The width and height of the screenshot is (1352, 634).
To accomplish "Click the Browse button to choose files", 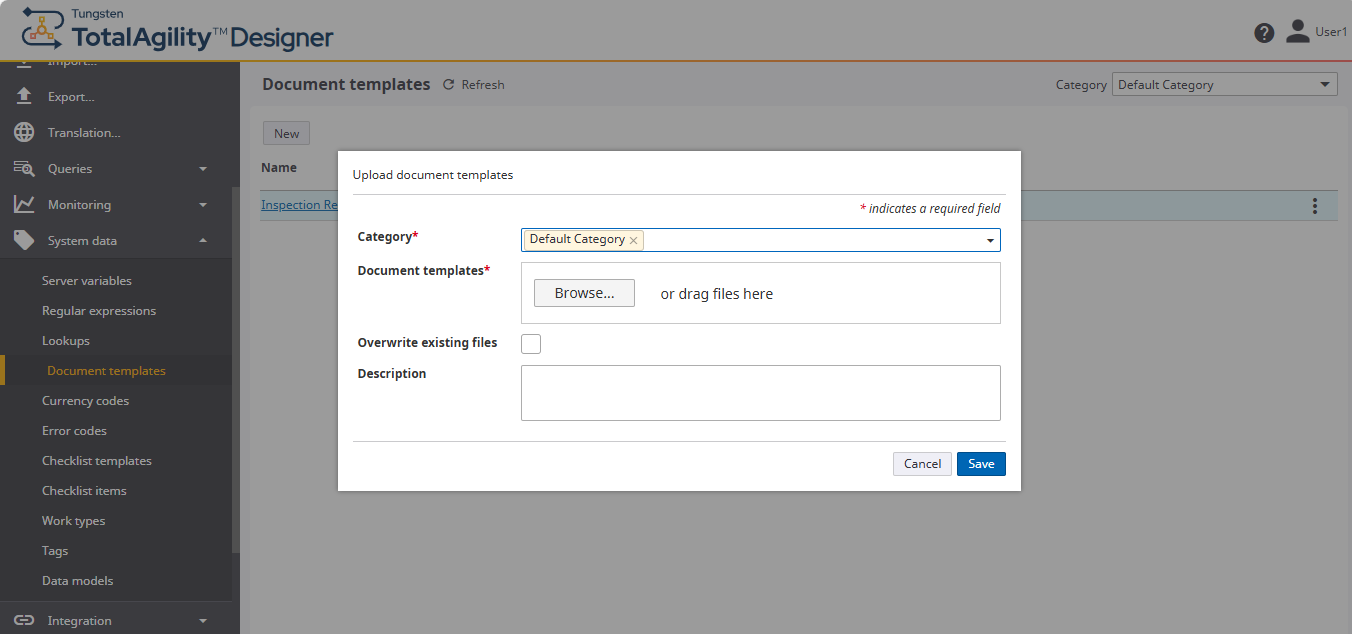I will tap(583, 292).
